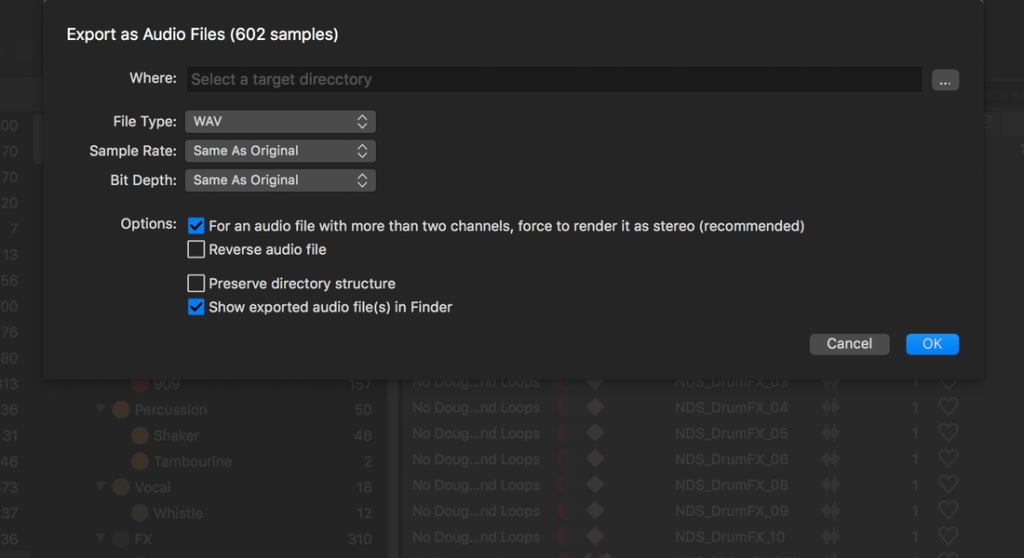
Task: Open the Bit Depth dropdown
Action: [280, 180]
